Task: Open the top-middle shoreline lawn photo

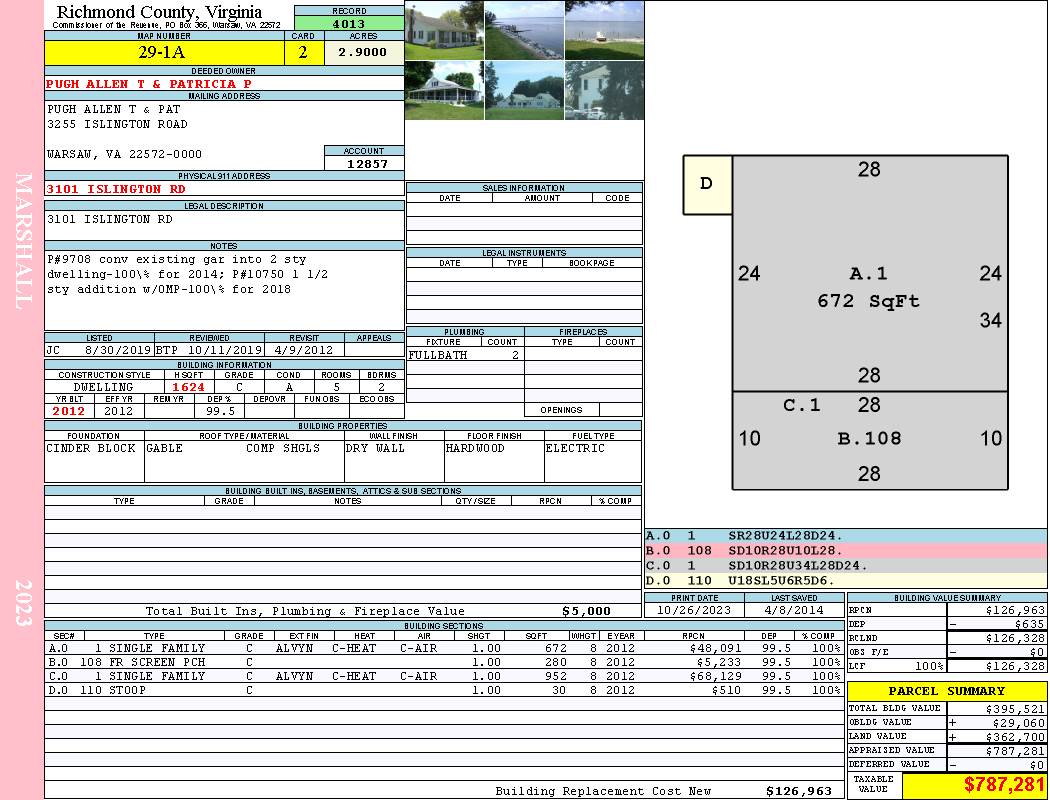Action: [x=524, y=30]
